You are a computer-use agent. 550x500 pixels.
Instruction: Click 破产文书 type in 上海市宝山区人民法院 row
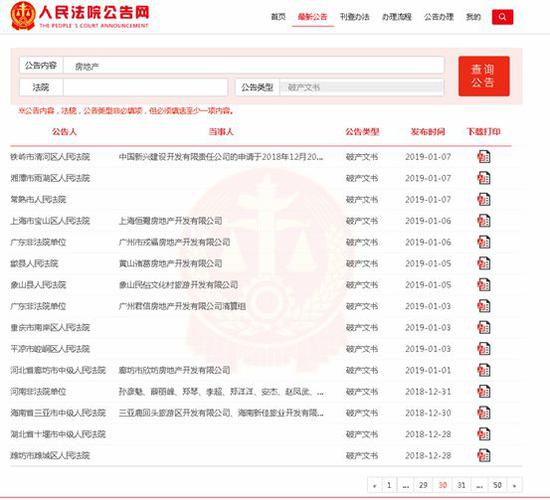tap(362, 221)
